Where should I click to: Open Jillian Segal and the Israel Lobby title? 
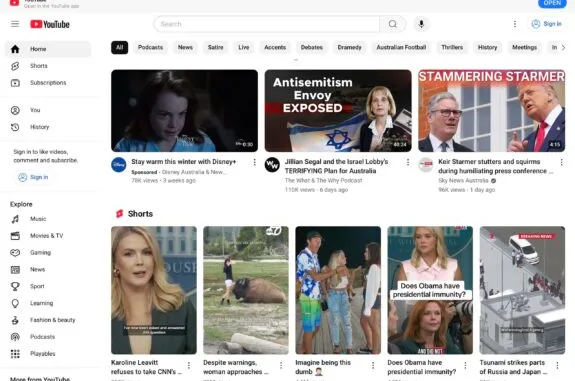point(336,166)
